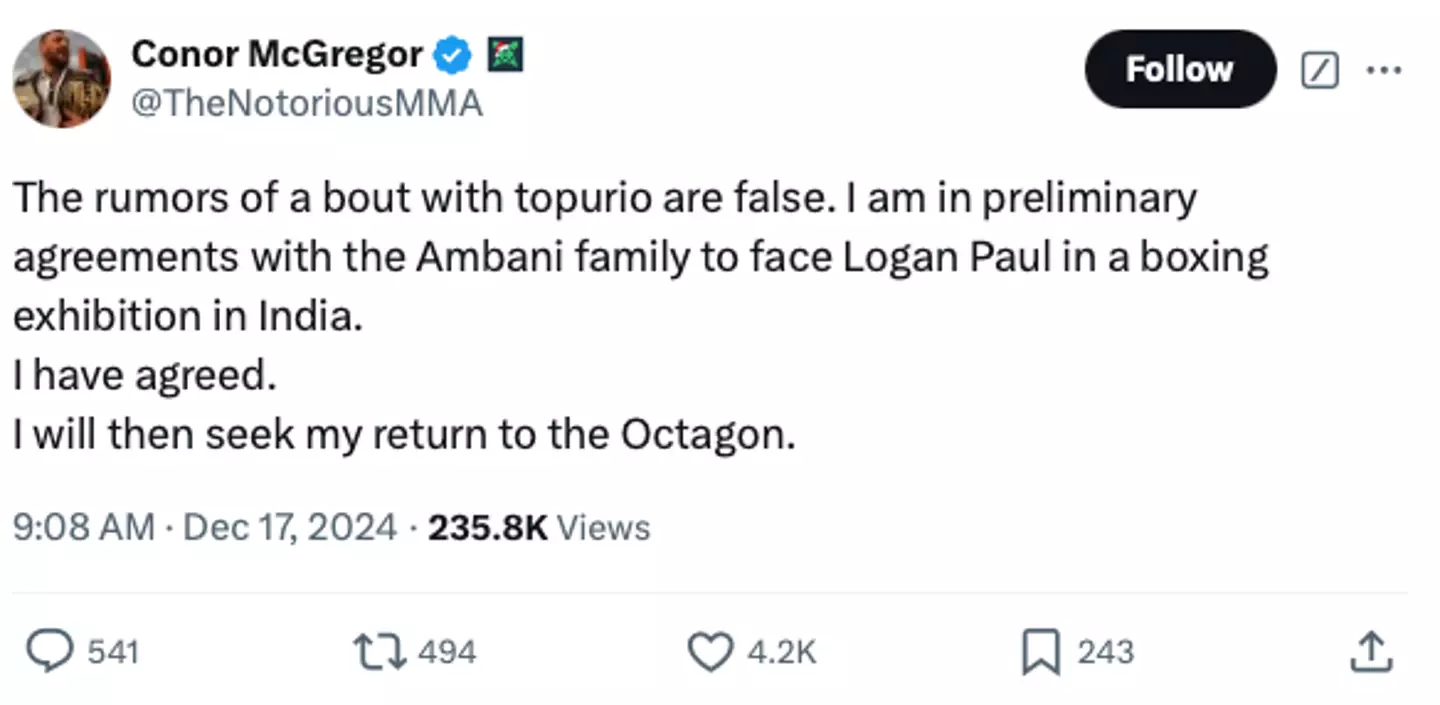This screenshot has width=1440, height=705.
Task: Click the repost arrows icon
Action: [379, 652]
